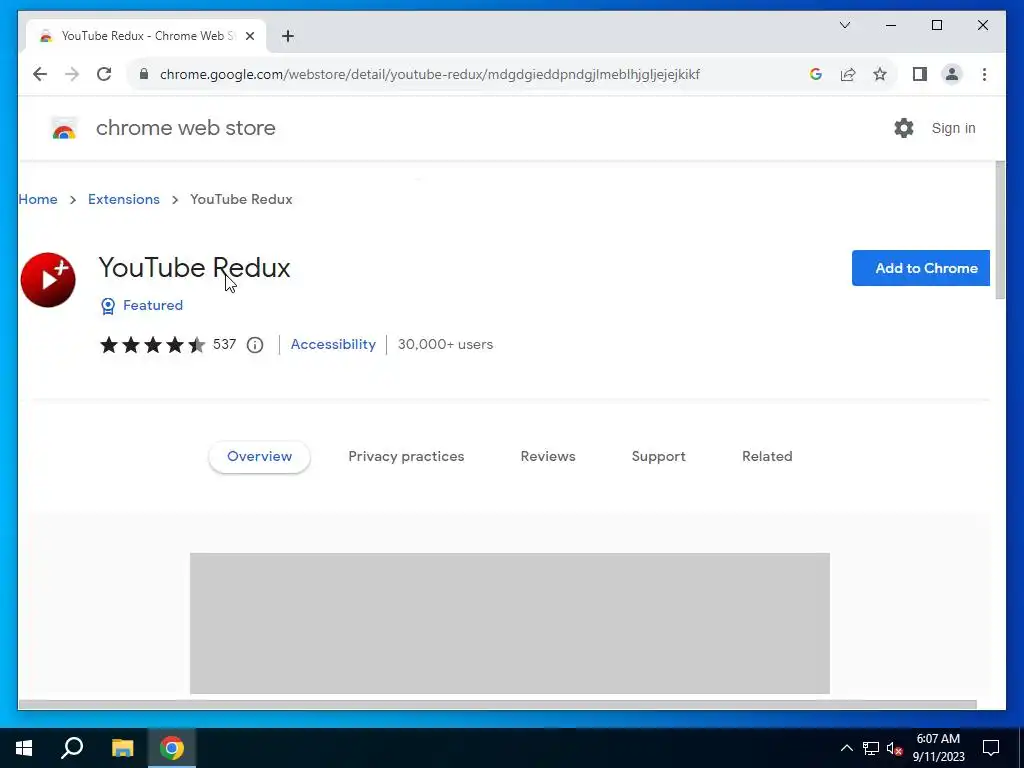Click the vertical page scrollbar
The width and height of the screenshot is (1024, 768).
[1000, 230]
